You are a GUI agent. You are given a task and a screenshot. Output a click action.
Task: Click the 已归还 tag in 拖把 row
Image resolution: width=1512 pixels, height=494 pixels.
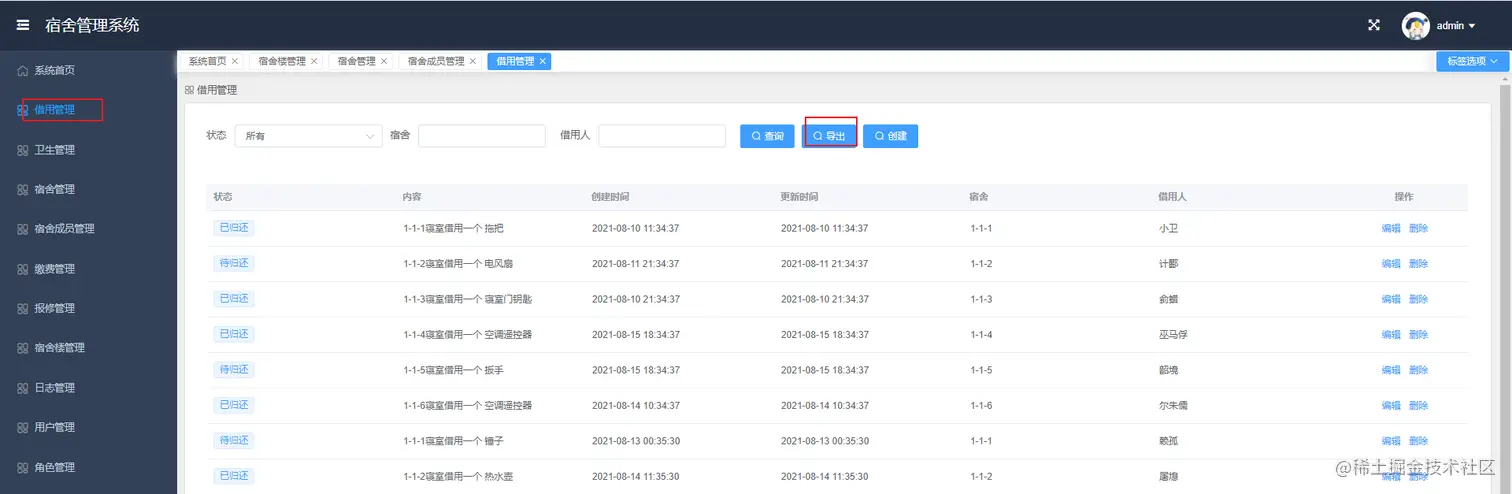pos(234,228)
